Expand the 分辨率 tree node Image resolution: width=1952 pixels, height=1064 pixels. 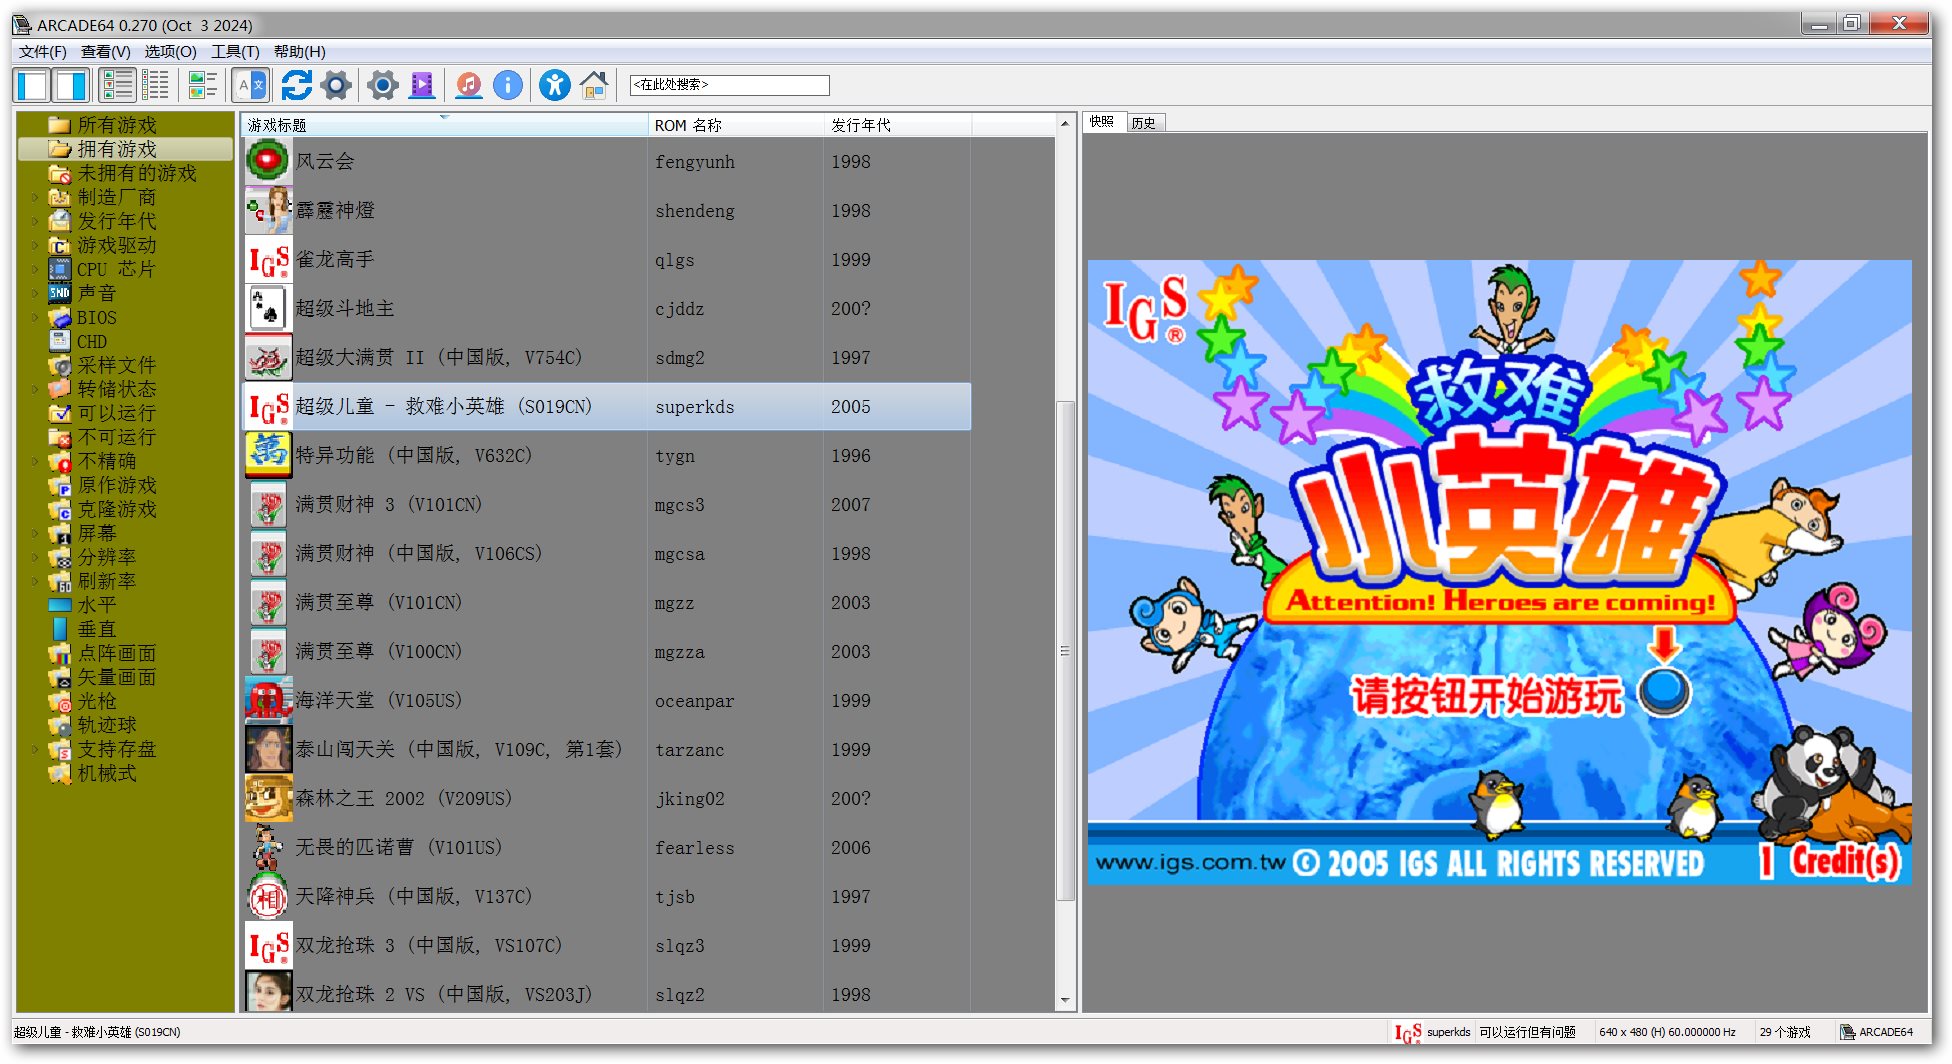(x=35, y=557)
